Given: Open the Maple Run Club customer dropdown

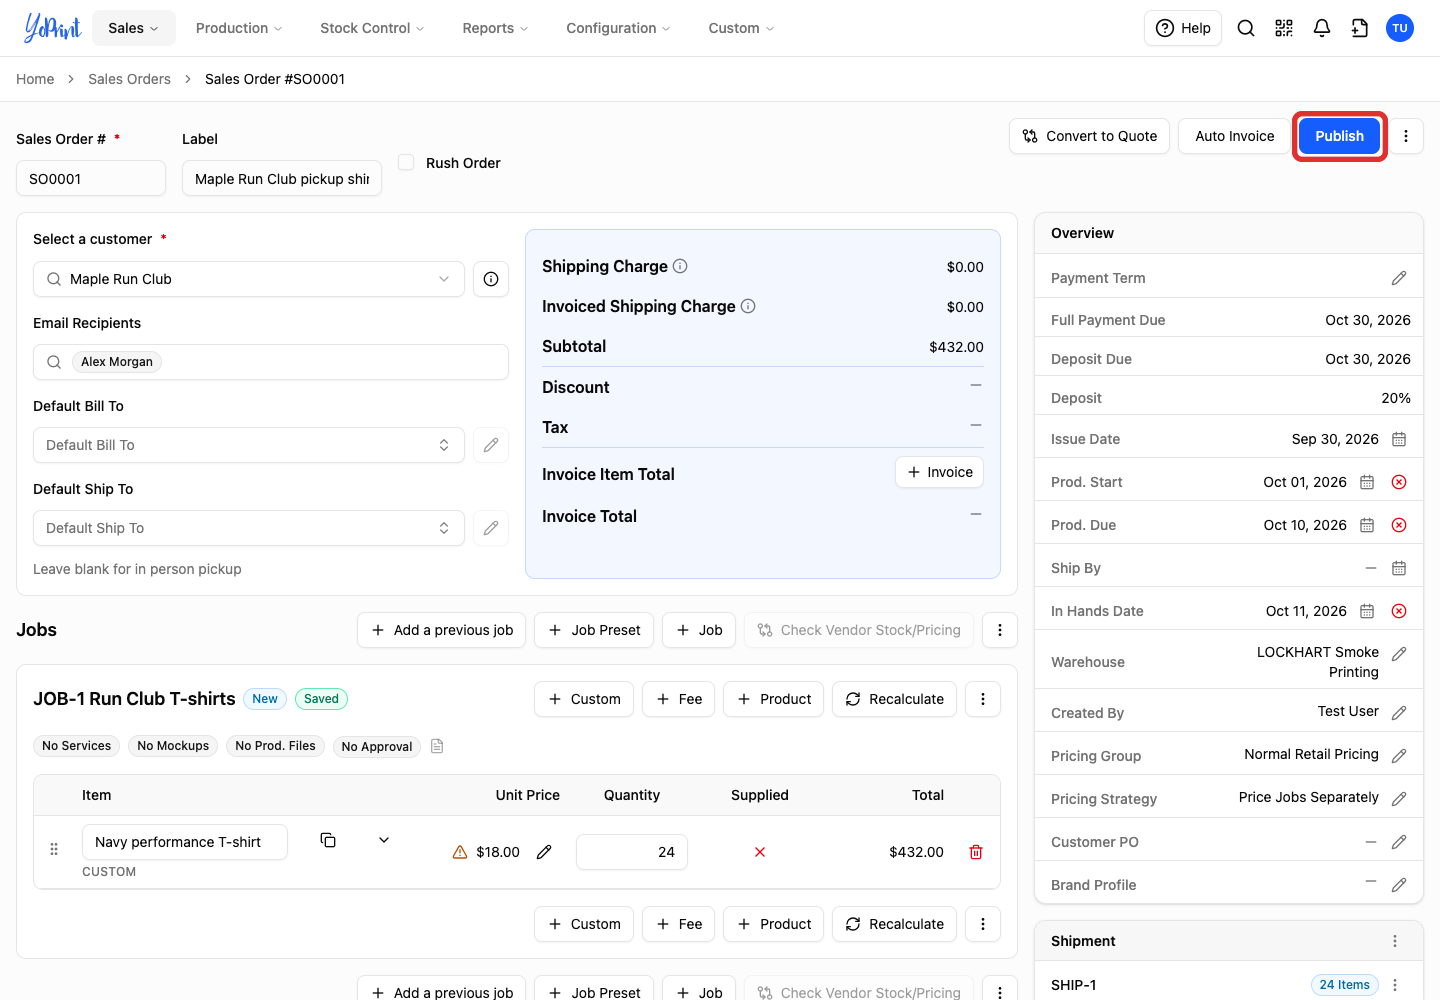Looking at the screenshot, I should click(x=249, y=279).
